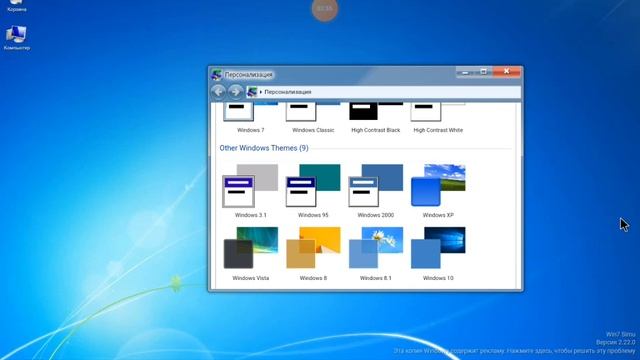This screenshot has width=640, height=360.
Task: Open the Корзина desktop icon
Action: (x=17, y=6)
